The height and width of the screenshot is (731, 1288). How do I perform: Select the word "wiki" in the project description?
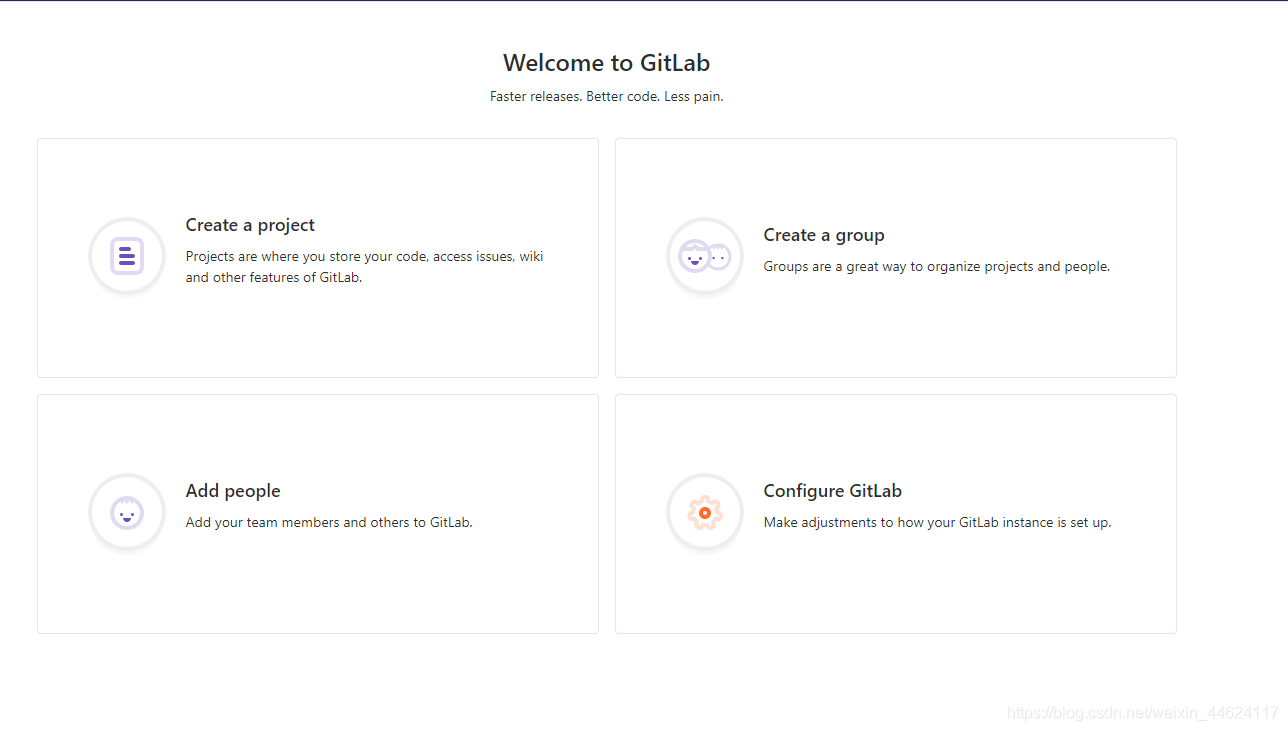point(532,256)
